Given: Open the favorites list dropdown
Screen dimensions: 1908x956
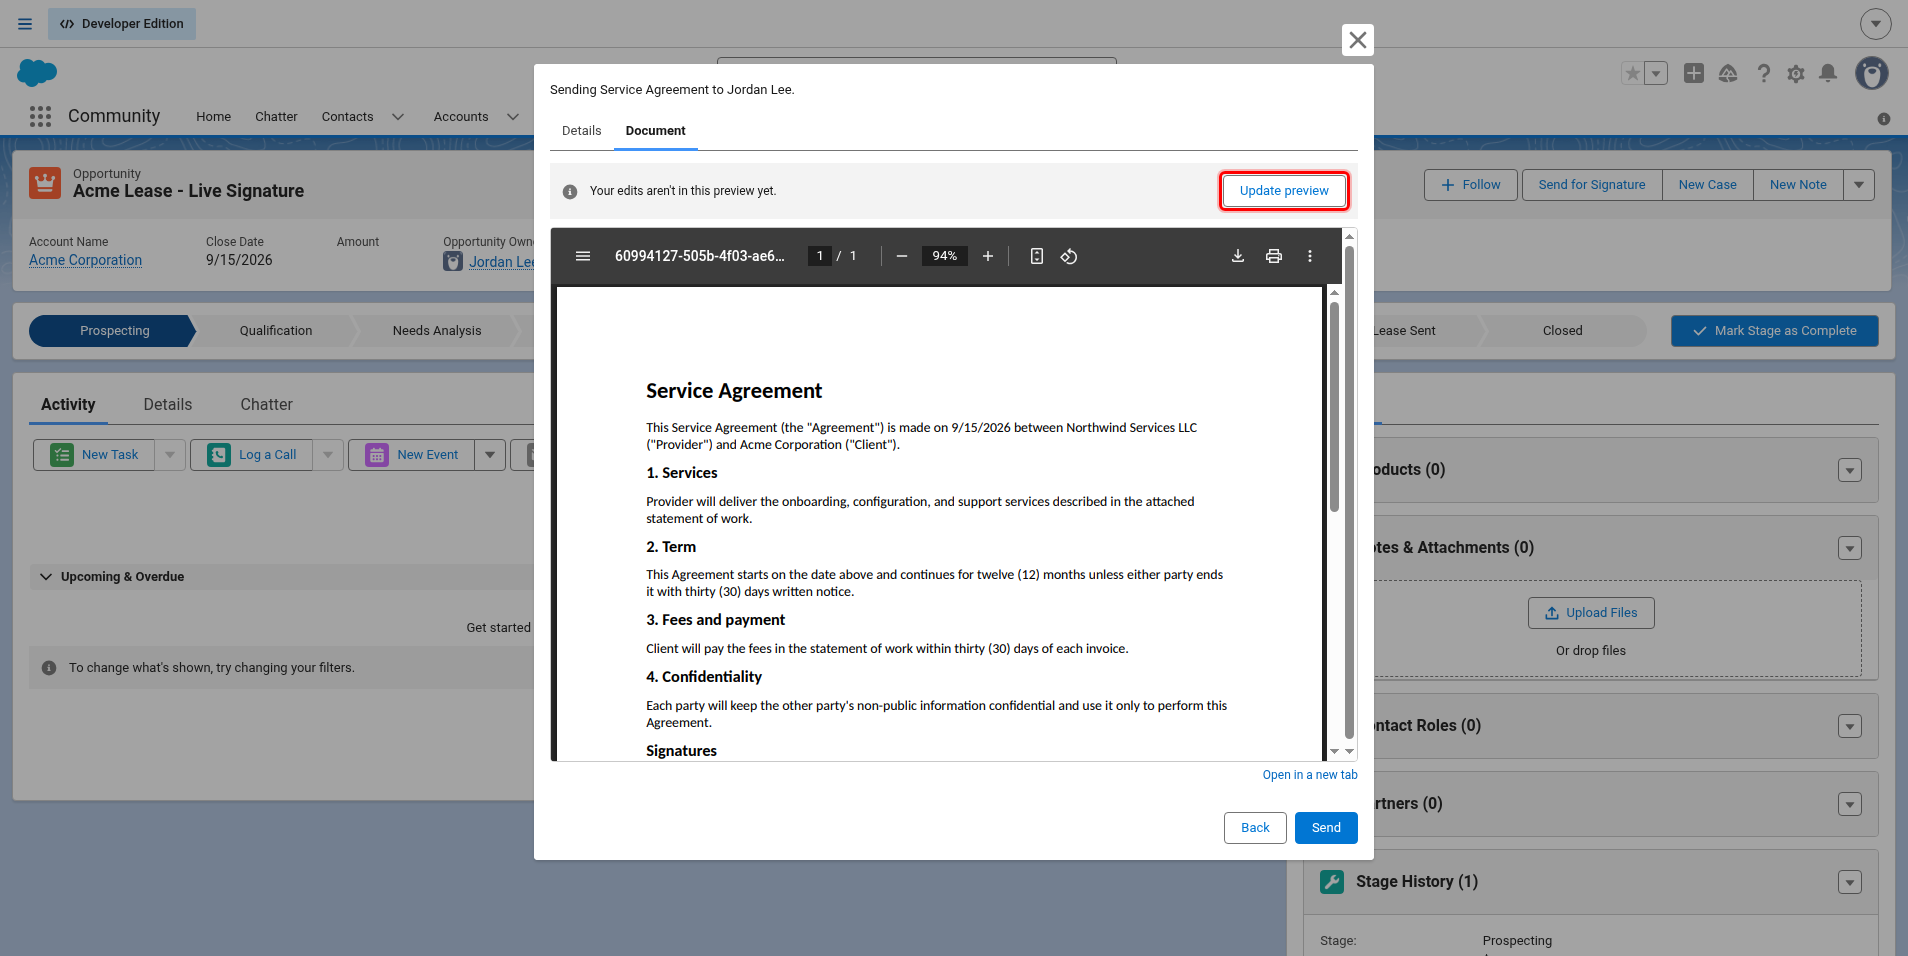Looking at the screenshot, I should coord(1656,73).
